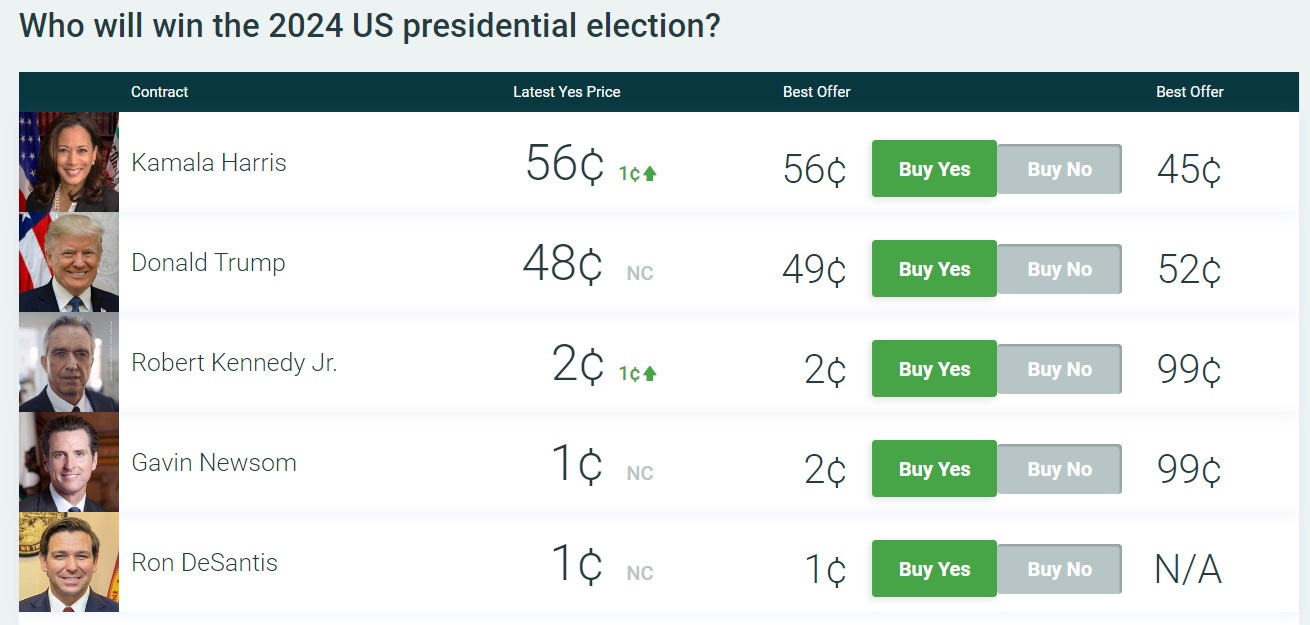Buy Yes on Donald Trump contract
Viewport: 1310px width, 625px height.
click(934, 269)
